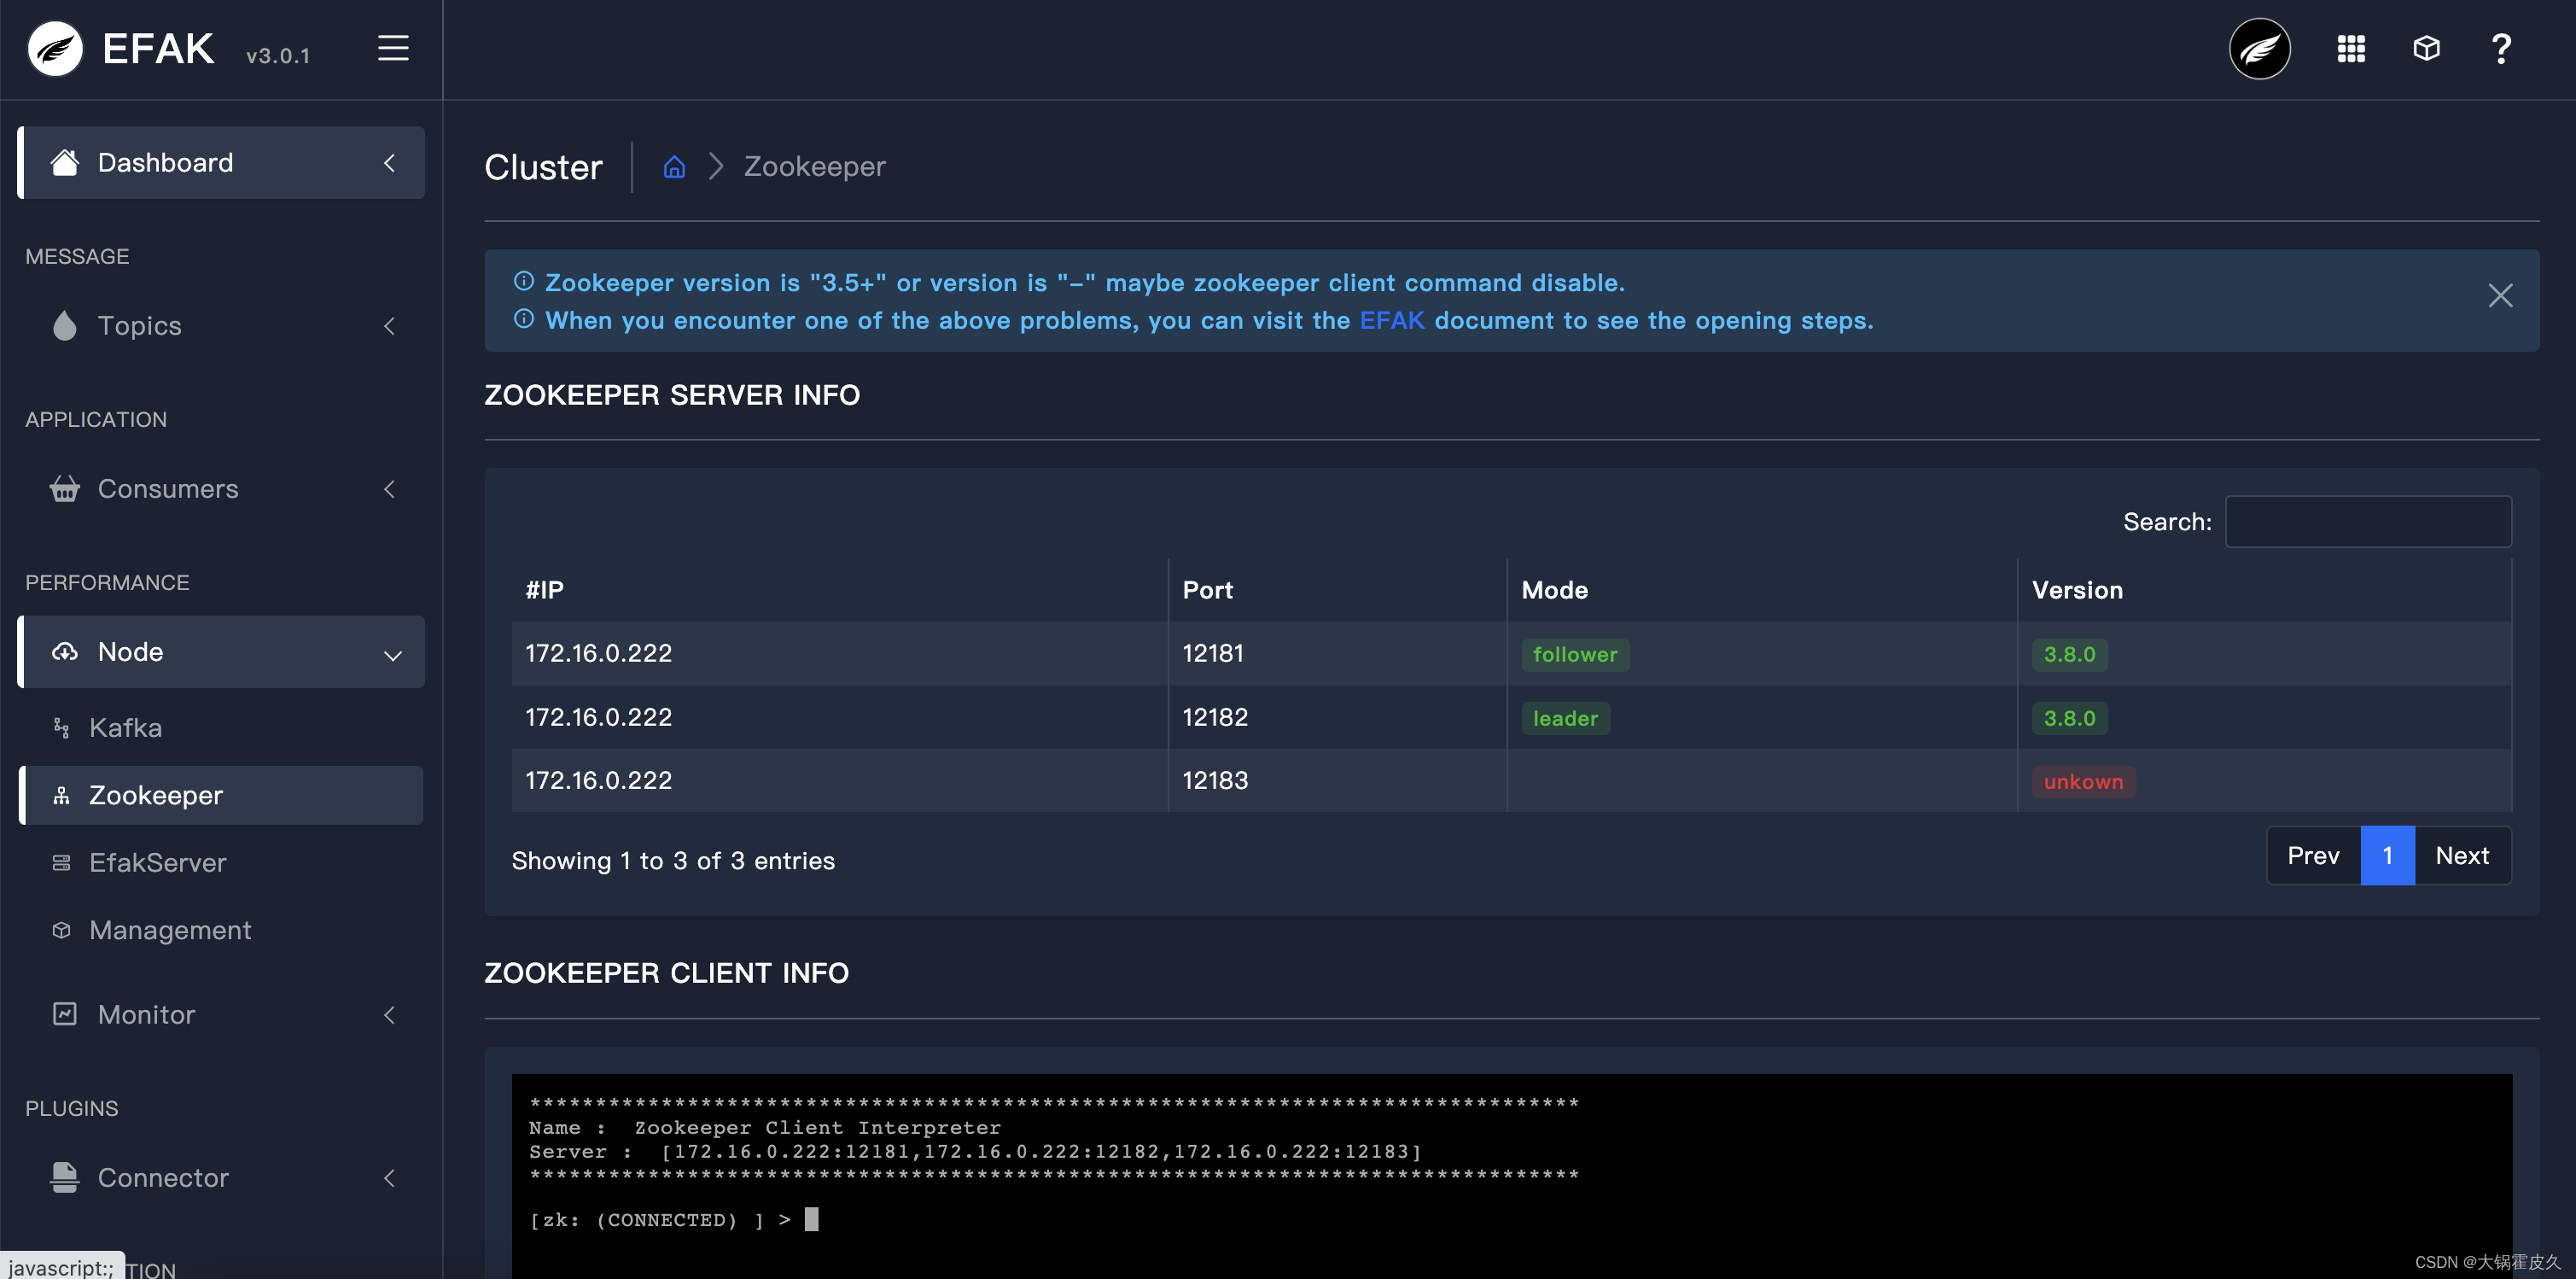The image size is (2576, 1279).
Task: Open the EfakServer menu item
Action: [x=157, y=863]
